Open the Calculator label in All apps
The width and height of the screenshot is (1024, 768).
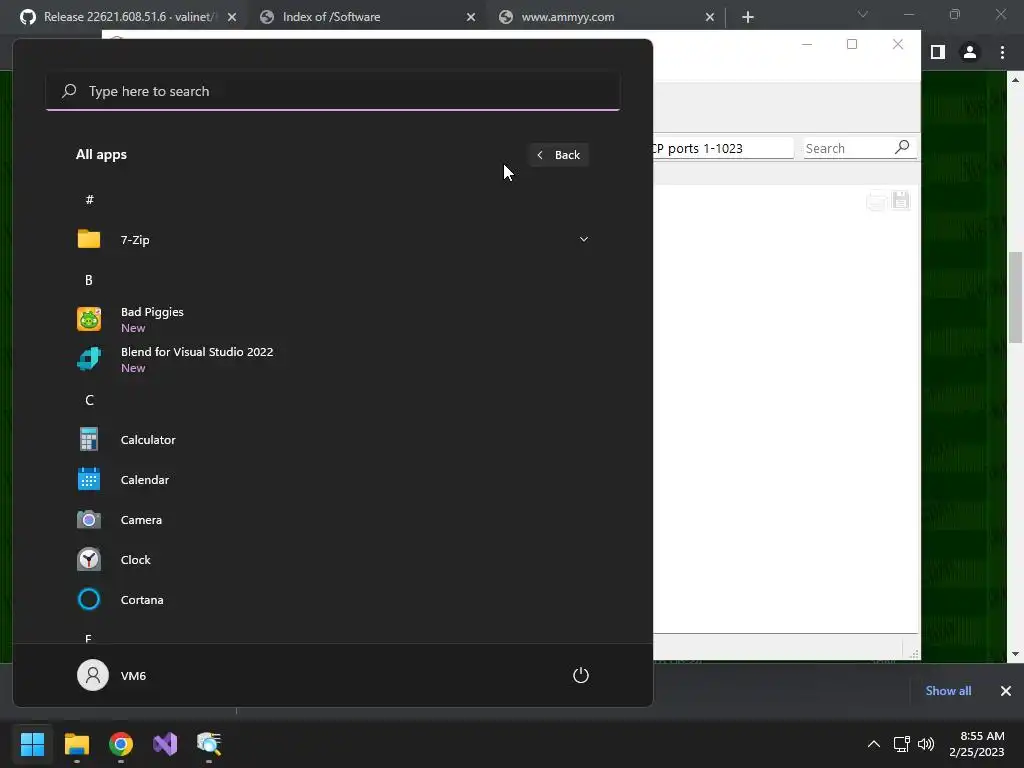click(x=148, y=440)
